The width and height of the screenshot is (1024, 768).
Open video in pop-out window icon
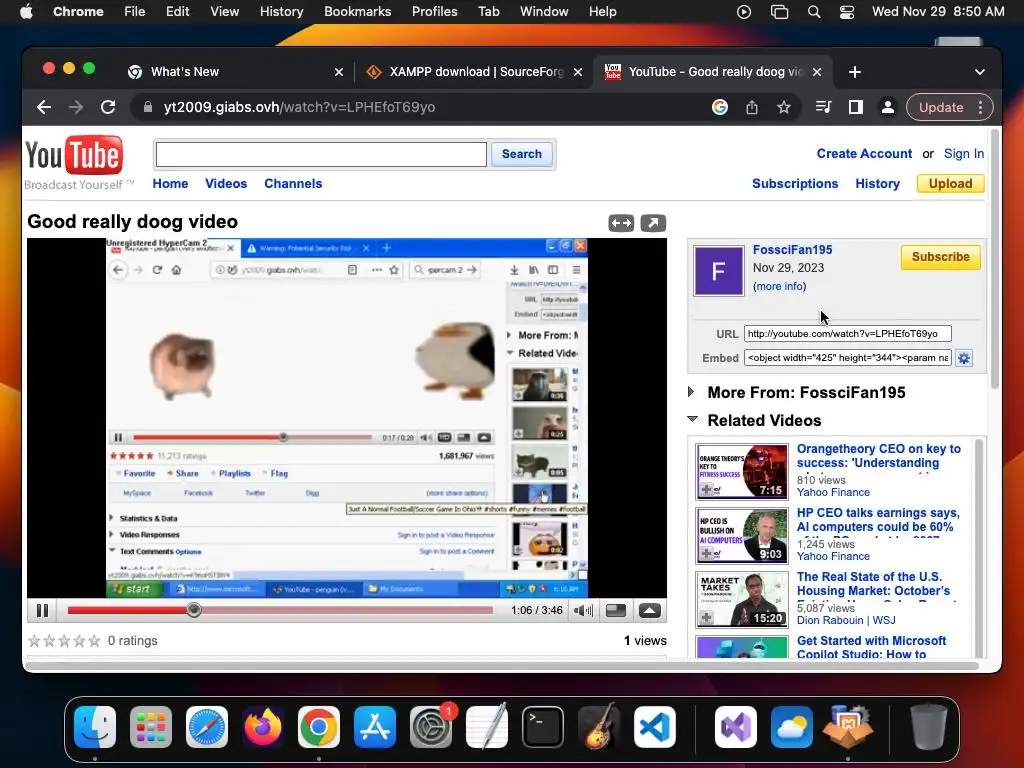(653, 223)
